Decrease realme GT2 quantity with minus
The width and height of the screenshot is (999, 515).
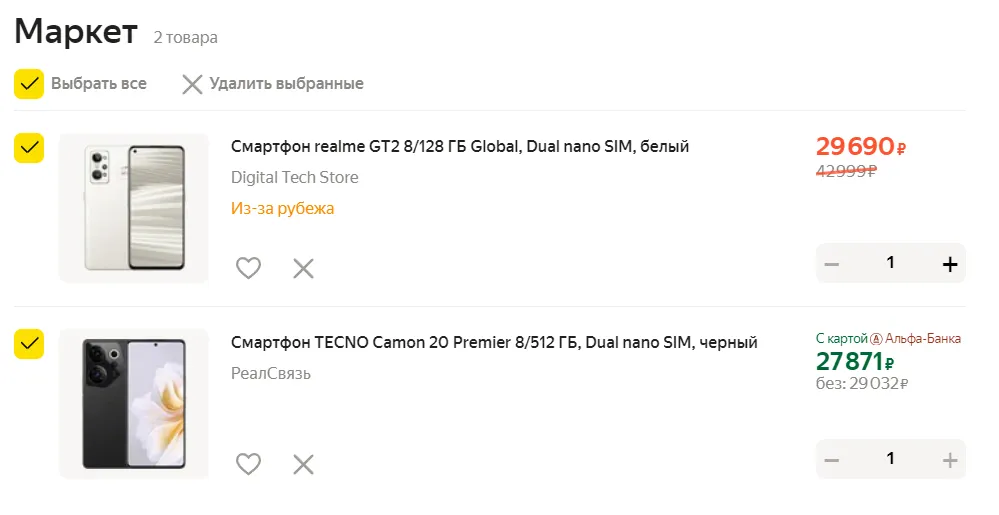click(x=832, y=264)
